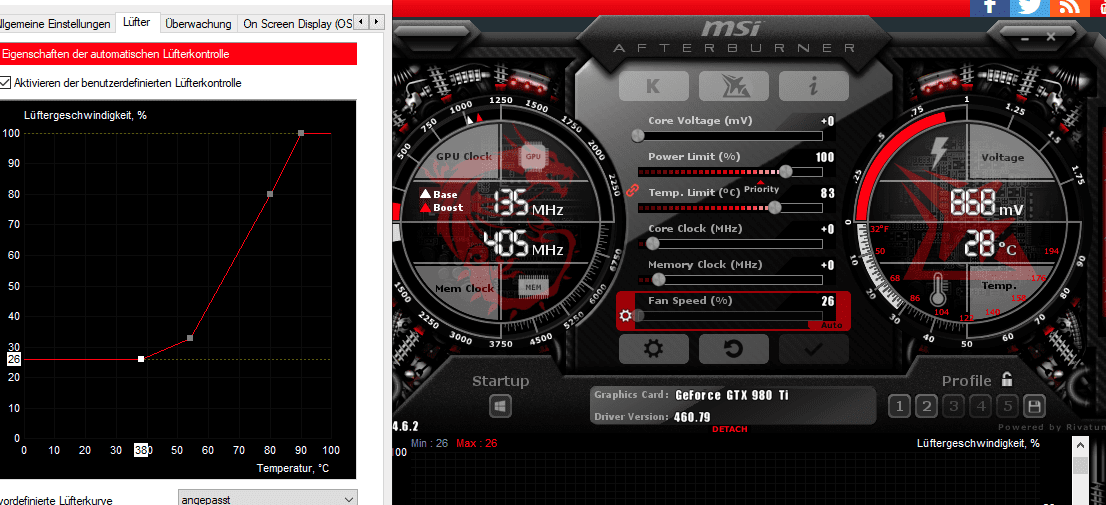This screenshot has height=505, width=1106.
Task: Select profile slot 2
Action: 927,406
